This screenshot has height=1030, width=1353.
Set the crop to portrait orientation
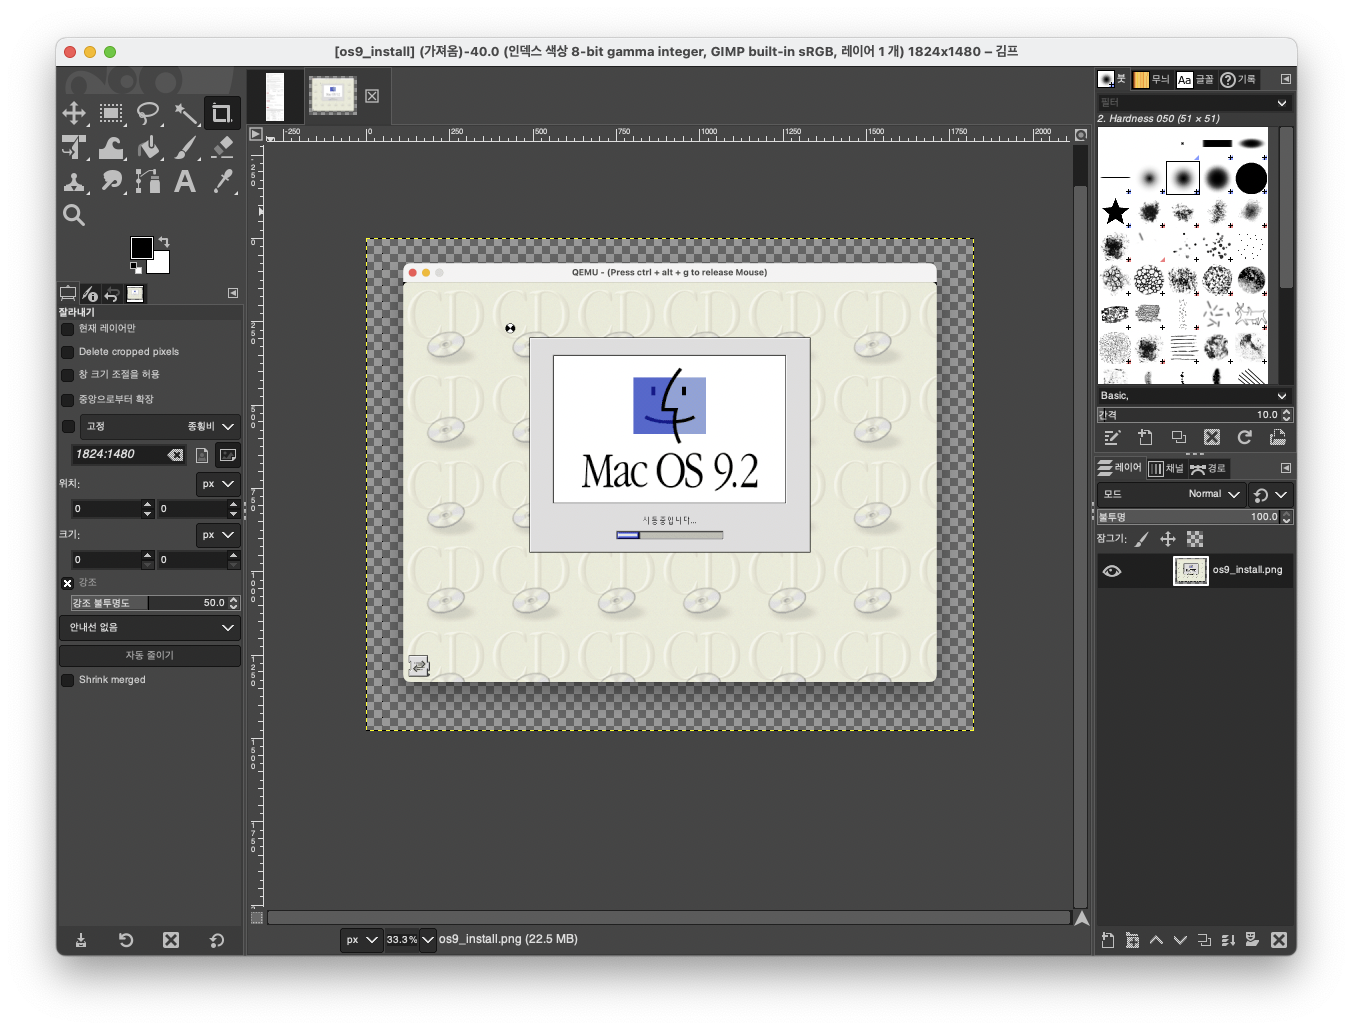pyautogui.click(x=202, y=455)
